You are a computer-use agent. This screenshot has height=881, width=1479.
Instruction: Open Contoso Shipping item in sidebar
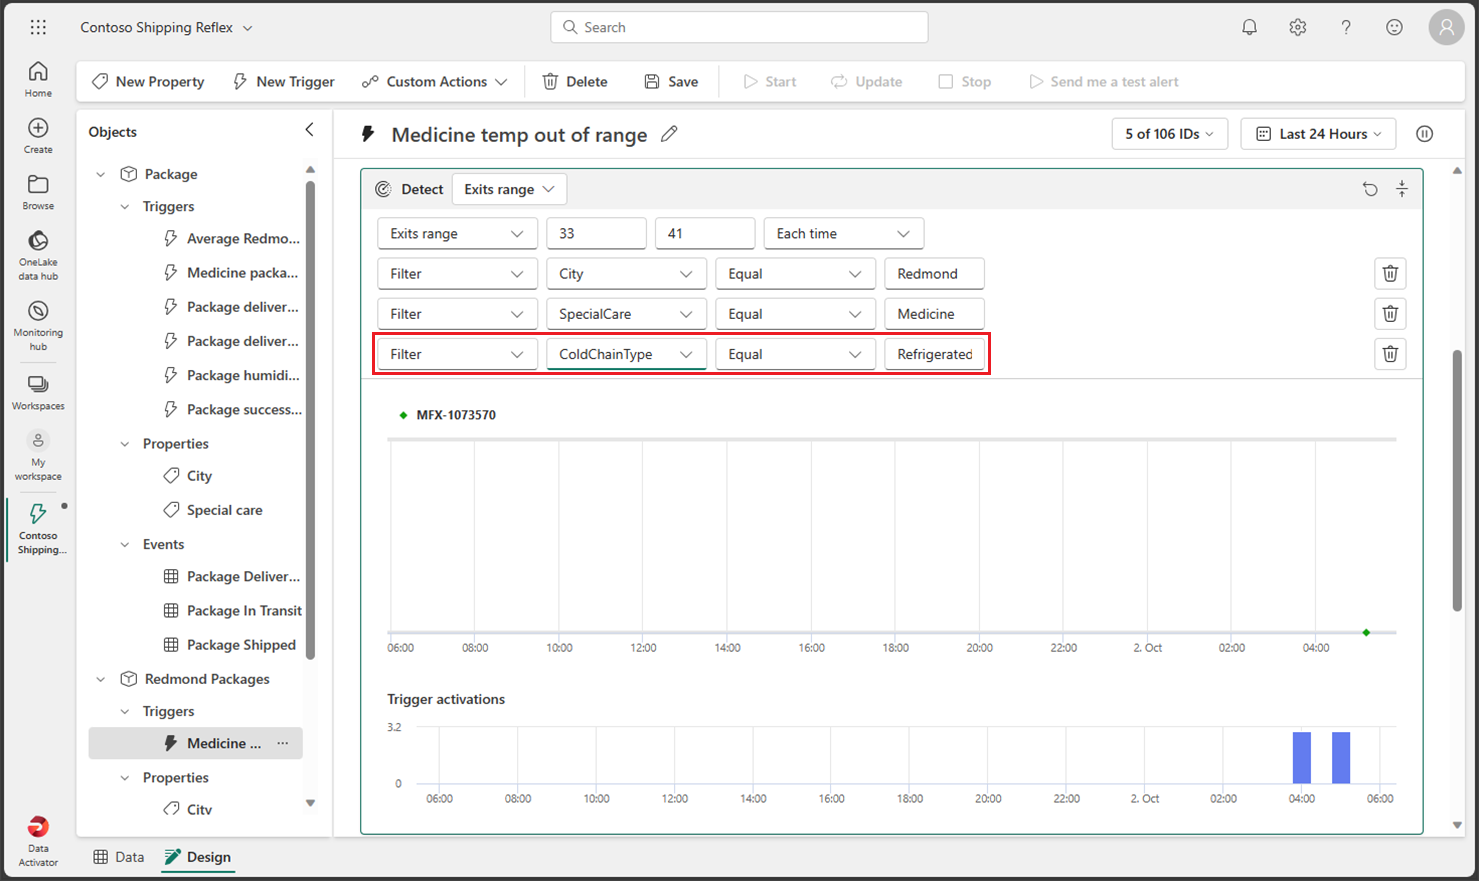38,529
